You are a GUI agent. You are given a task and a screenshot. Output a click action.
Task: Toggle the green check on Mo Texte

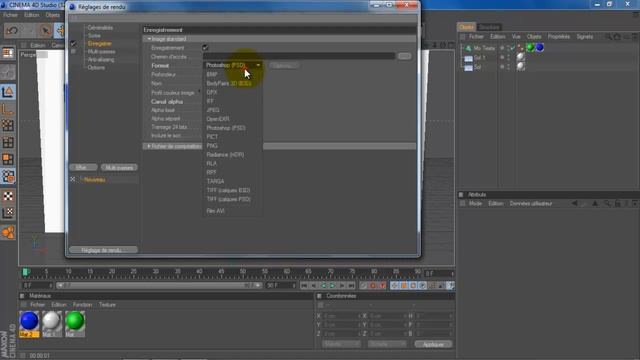(512, 48)
